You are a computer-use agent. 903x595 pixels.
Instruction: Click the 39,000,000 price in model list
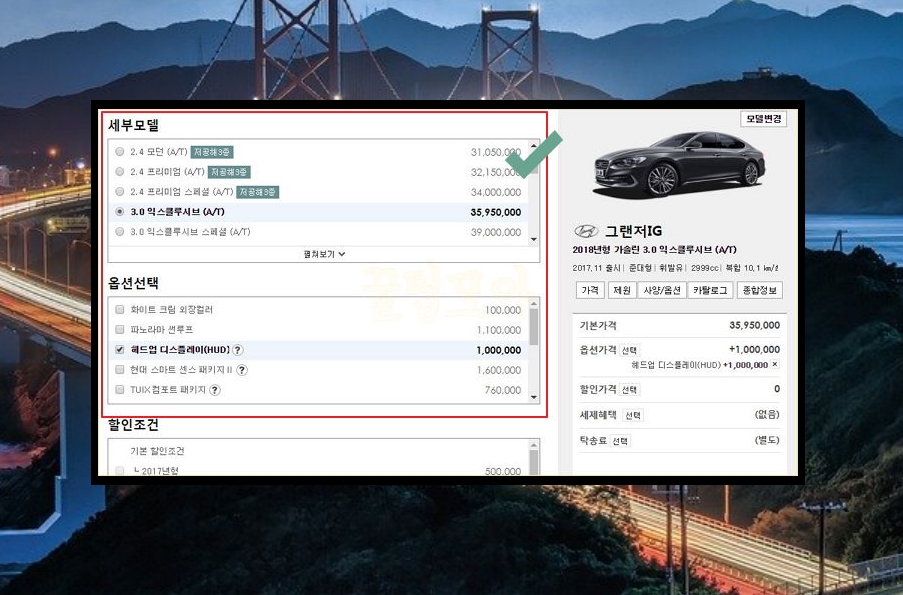pos(496,232)
